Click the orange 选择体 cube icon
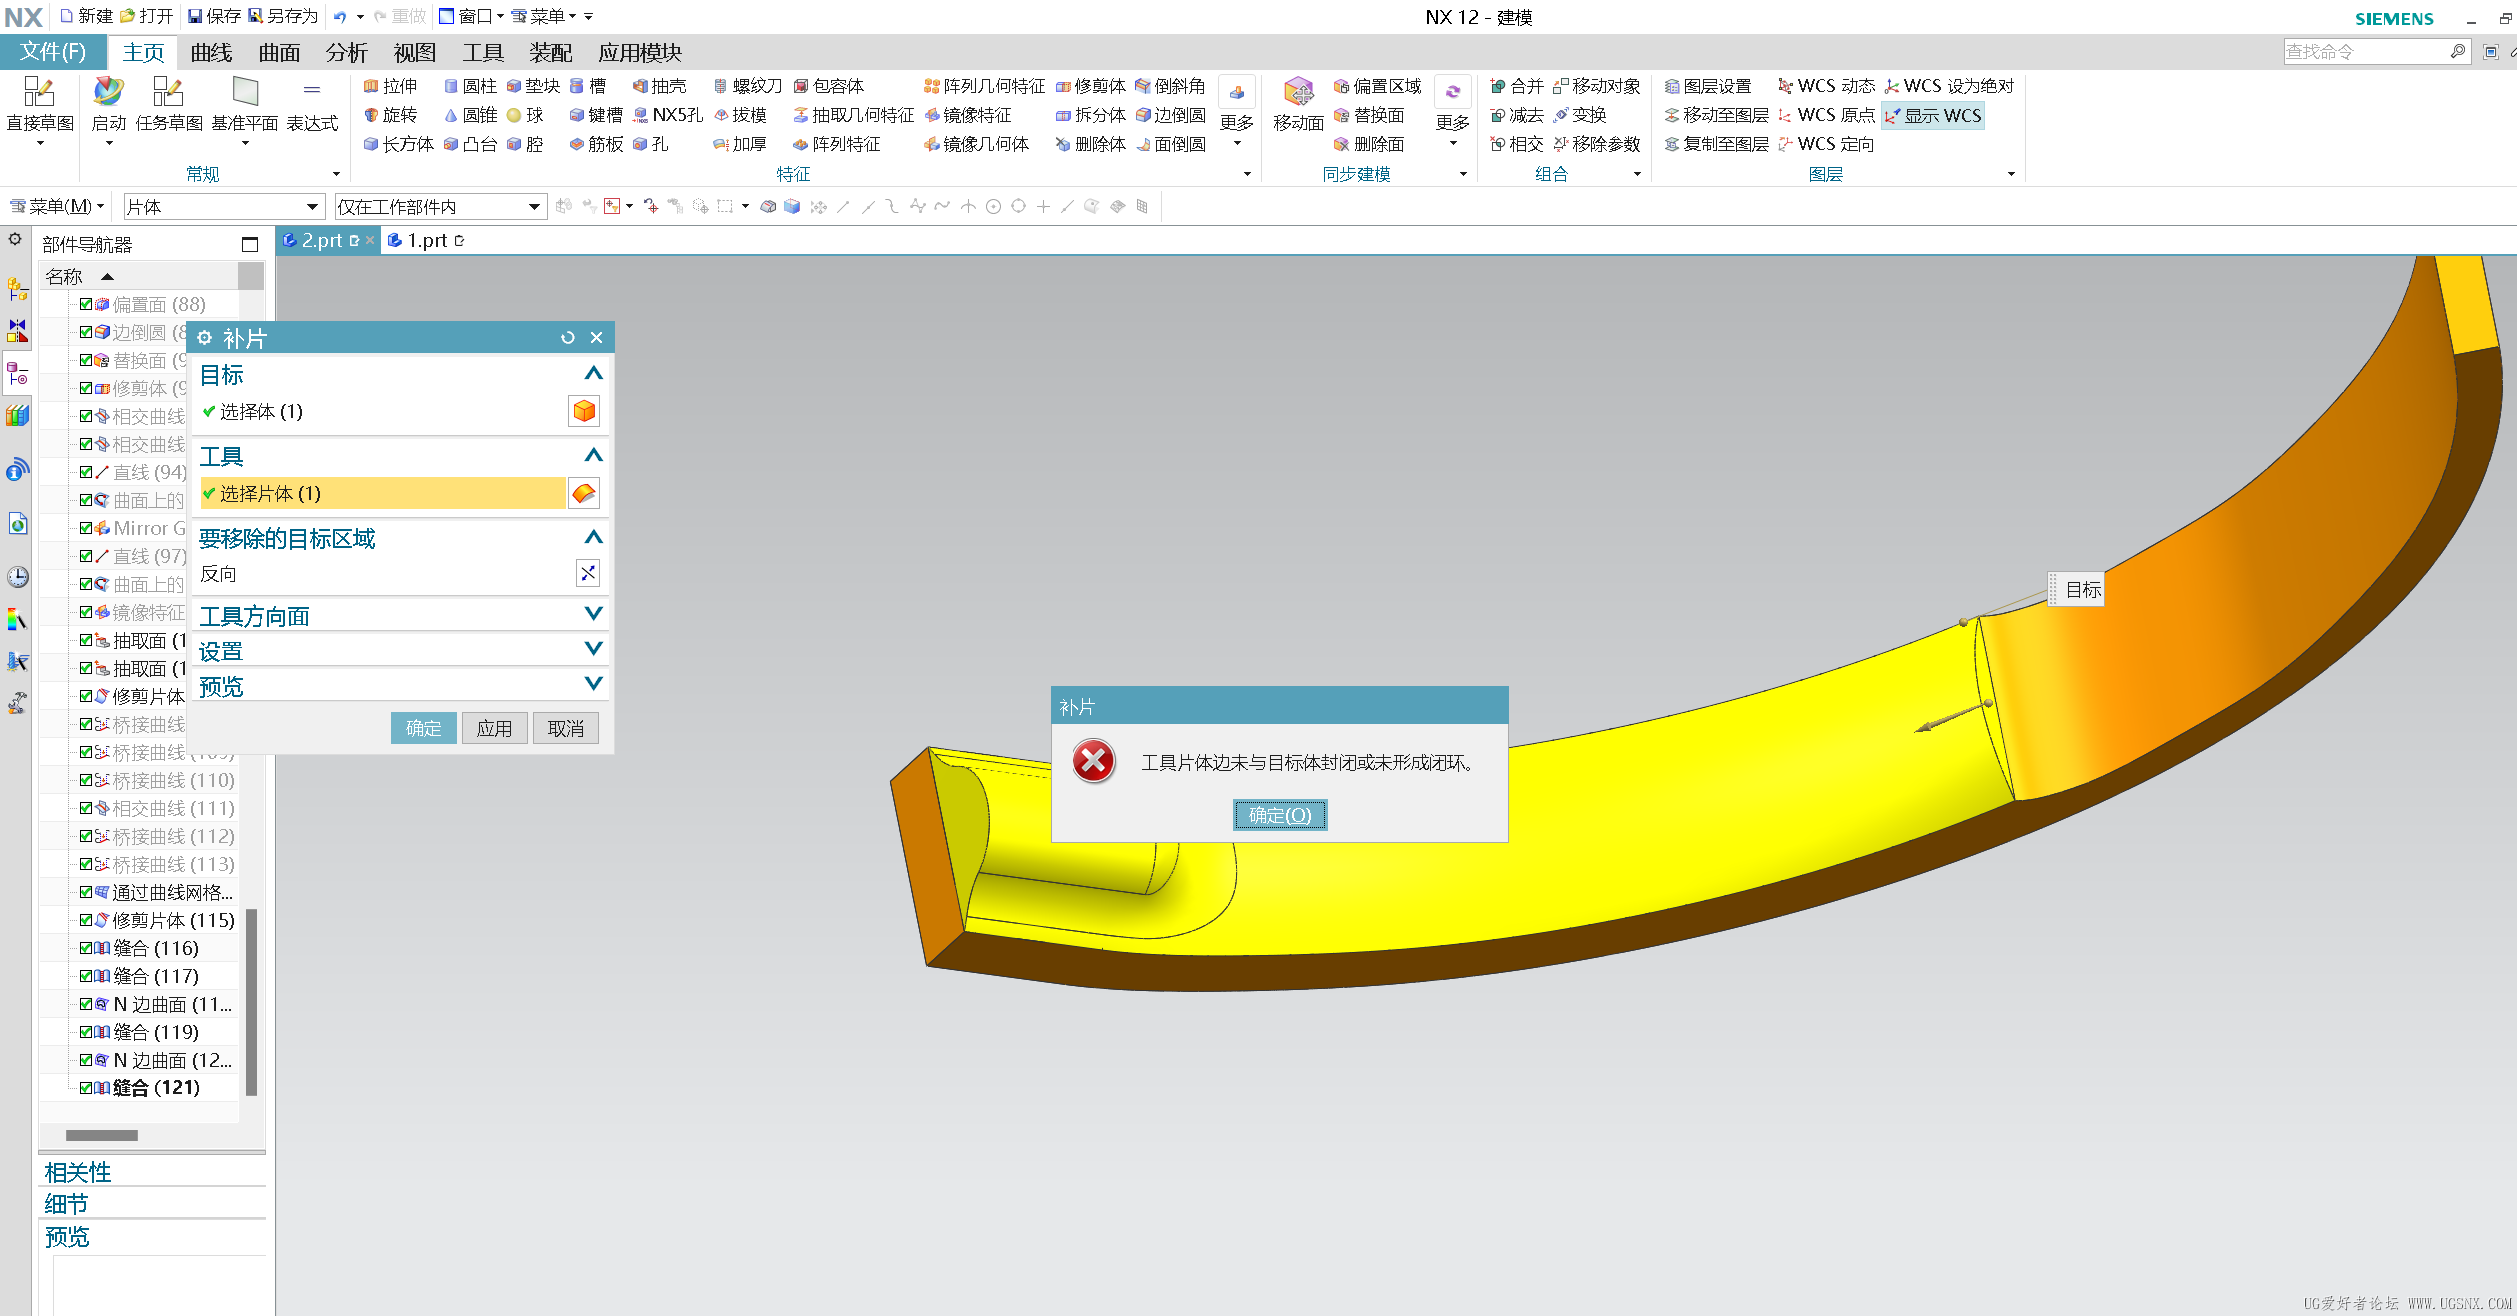 pyautogui.click(x=584, y=411)
